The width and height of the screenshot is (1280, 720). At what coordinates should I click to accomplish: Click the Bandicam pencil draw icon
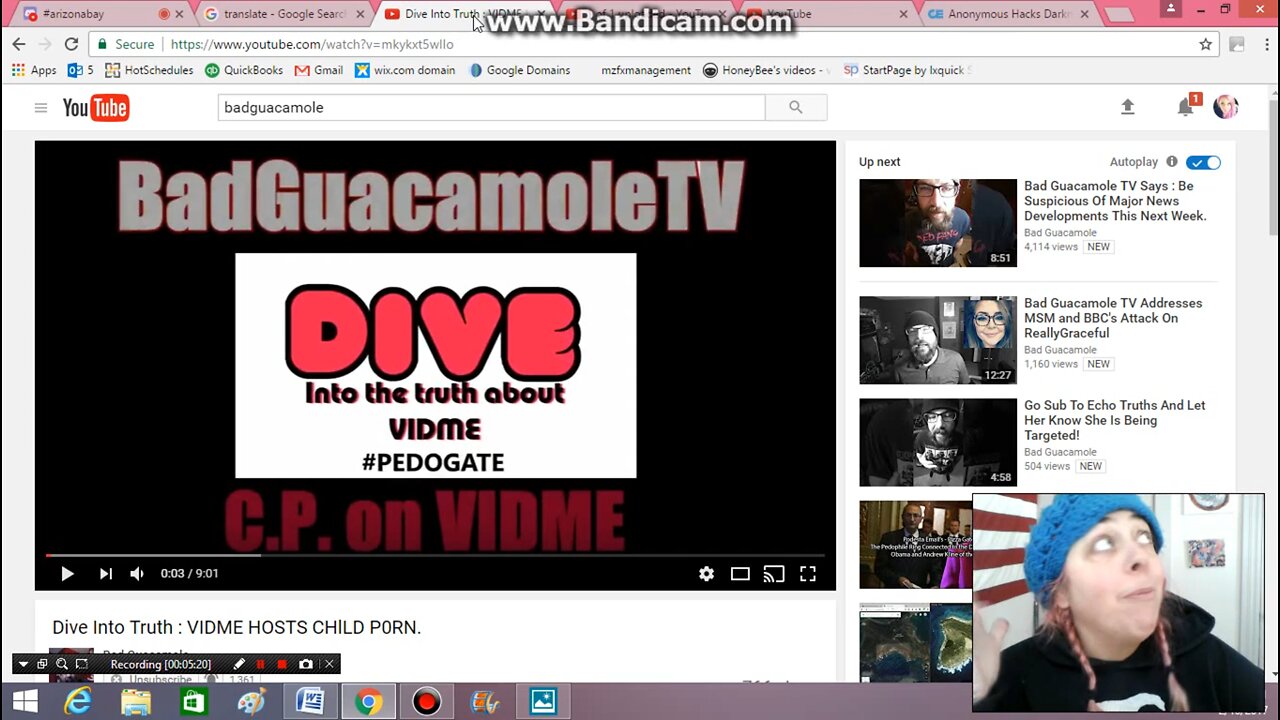click(x=239, y=664)
